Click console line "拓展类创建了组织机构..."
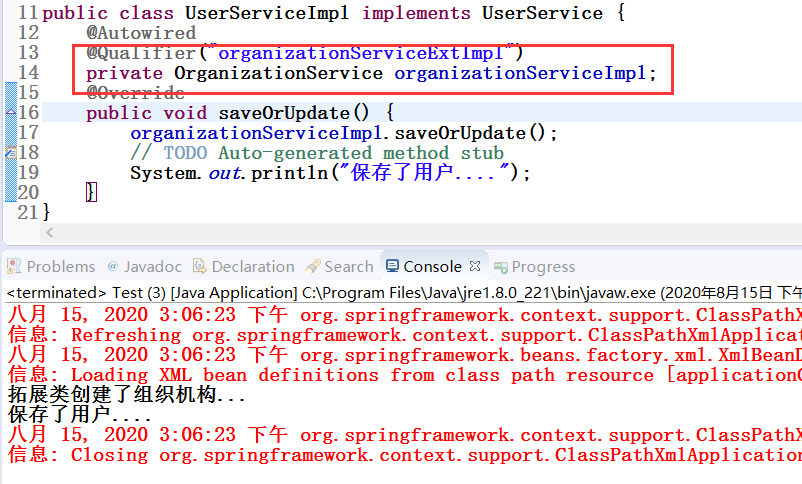This screenshot has width=802, height=484. 127,395
